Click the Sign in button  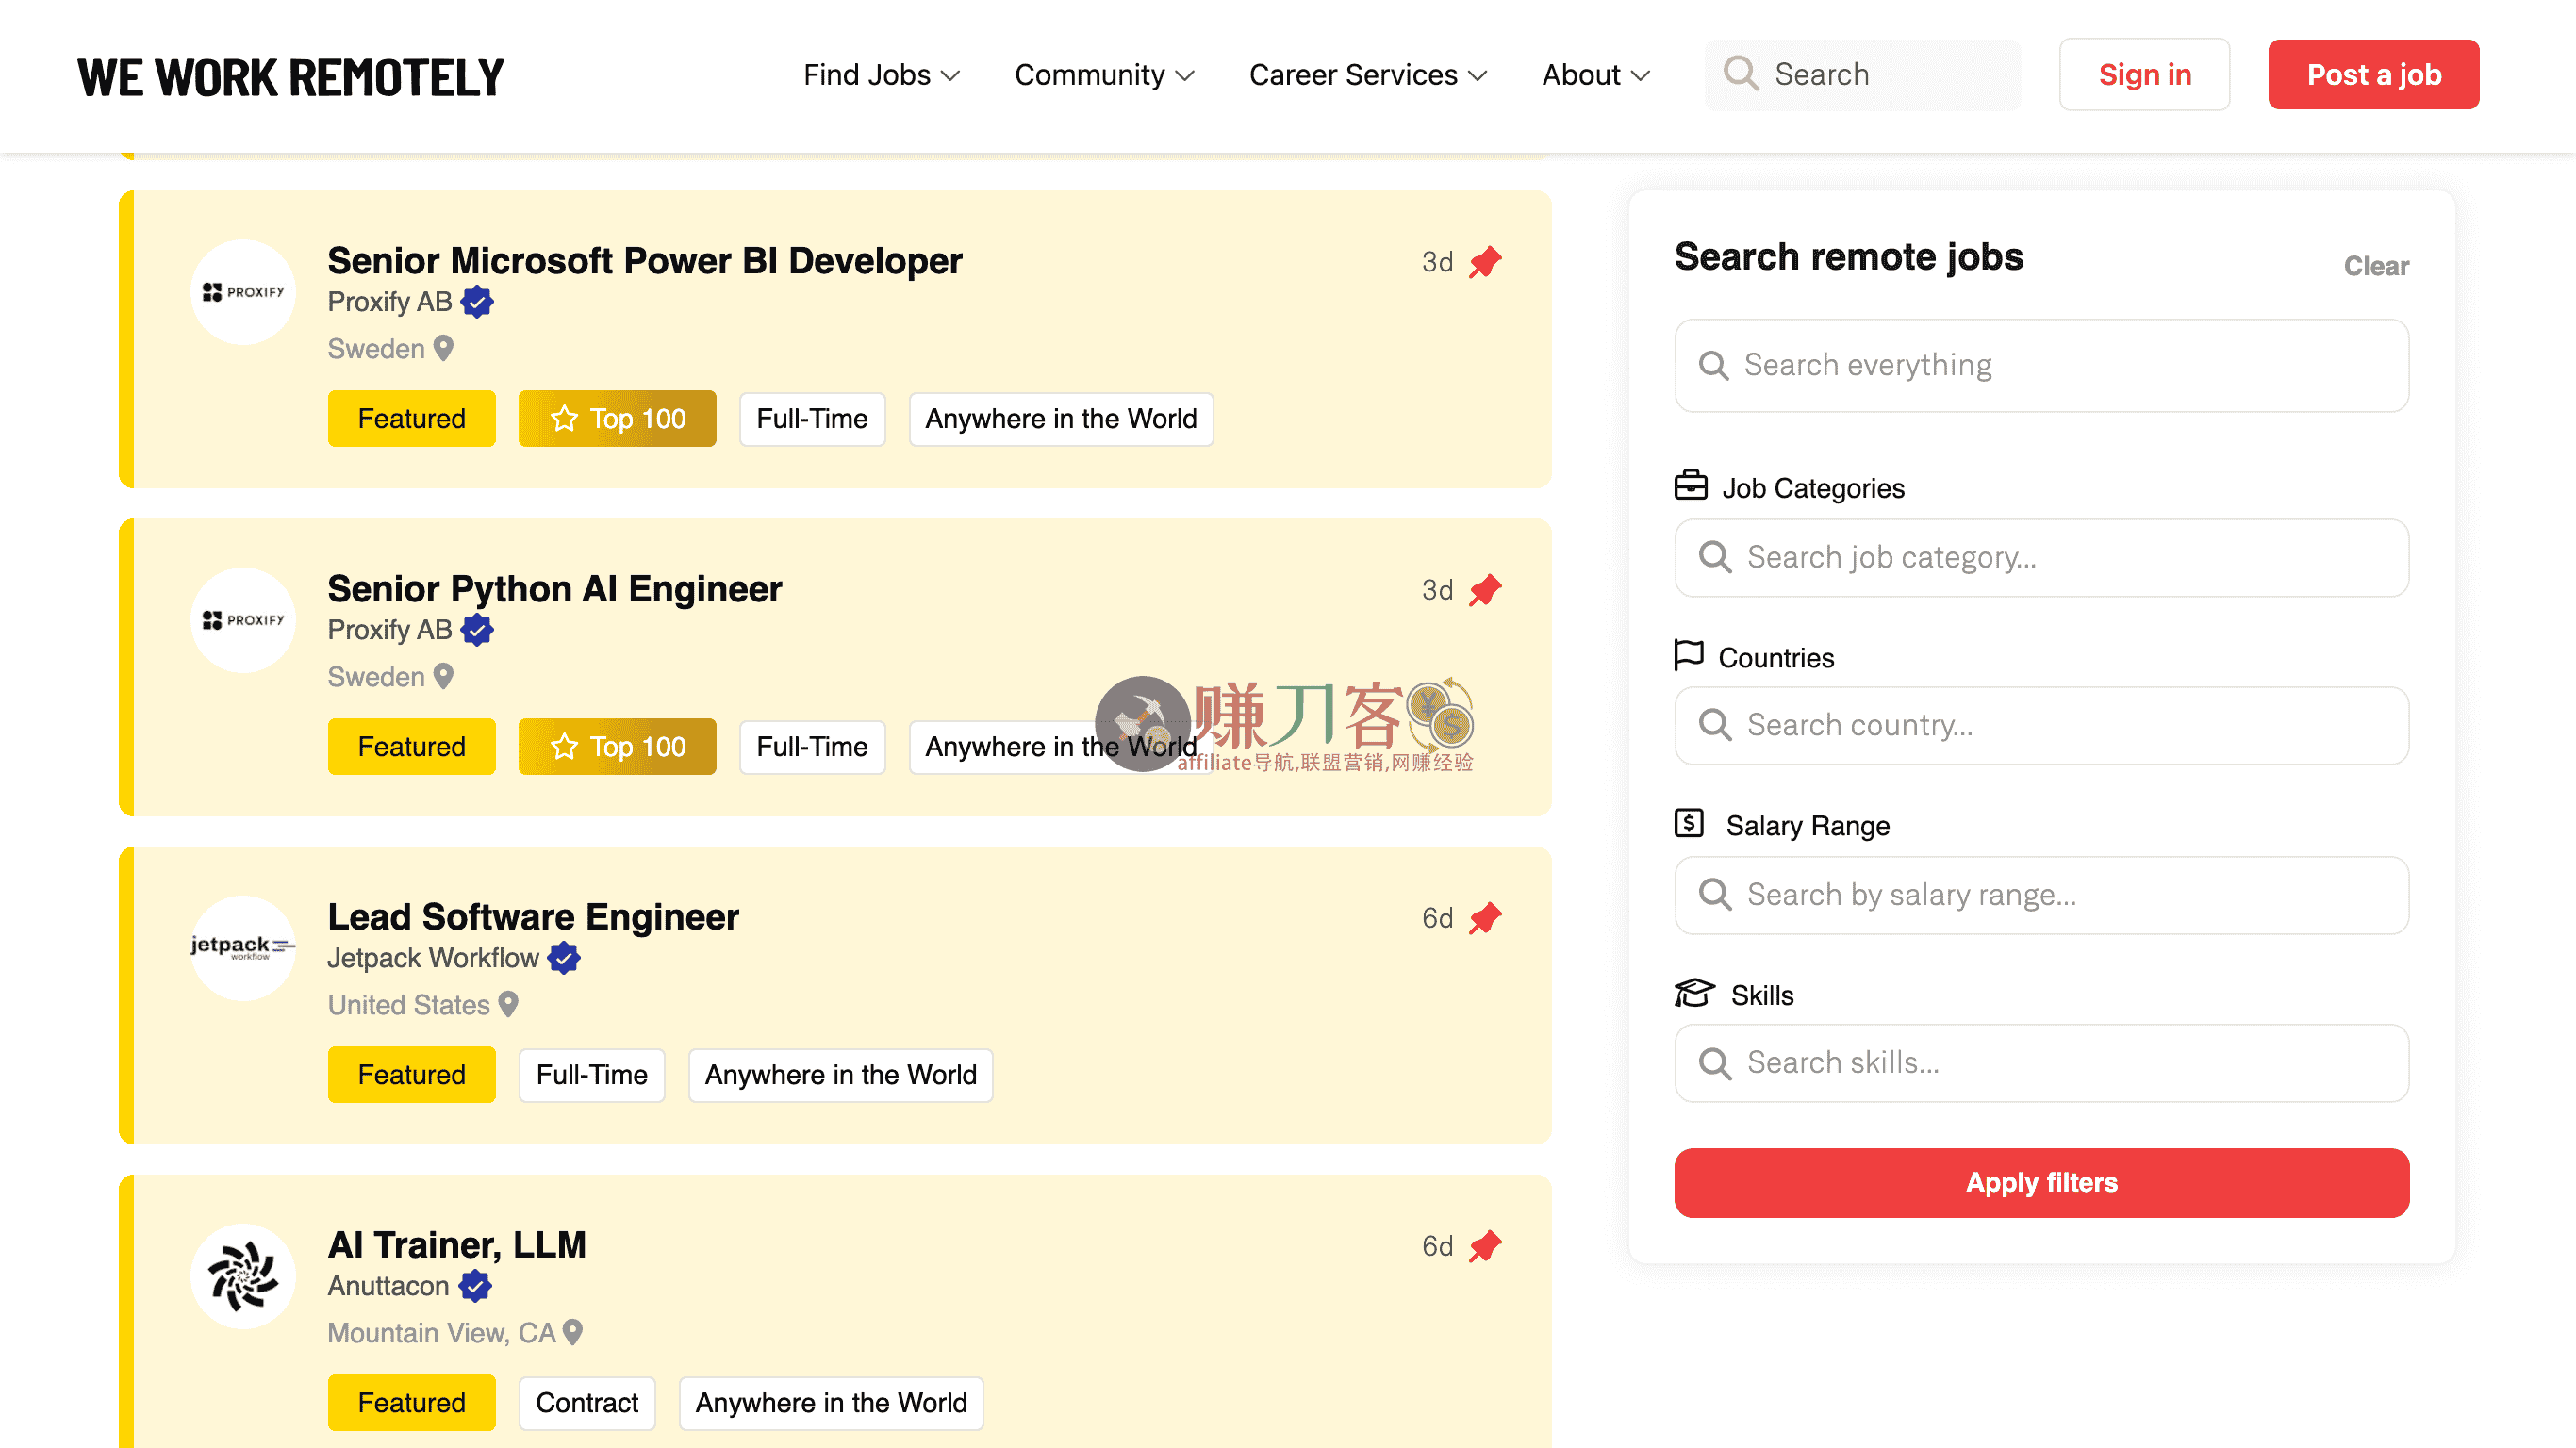point(2144,75)
